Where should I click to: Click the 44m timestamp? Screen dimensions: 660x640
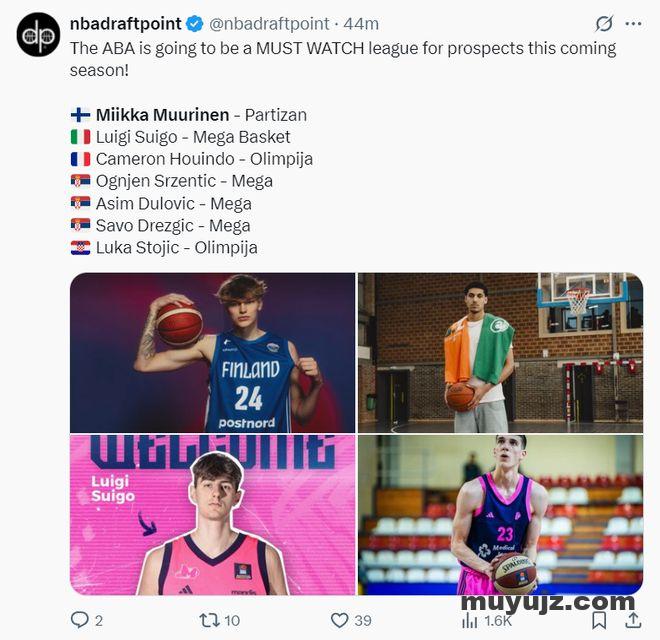click(x=361, y=24)
